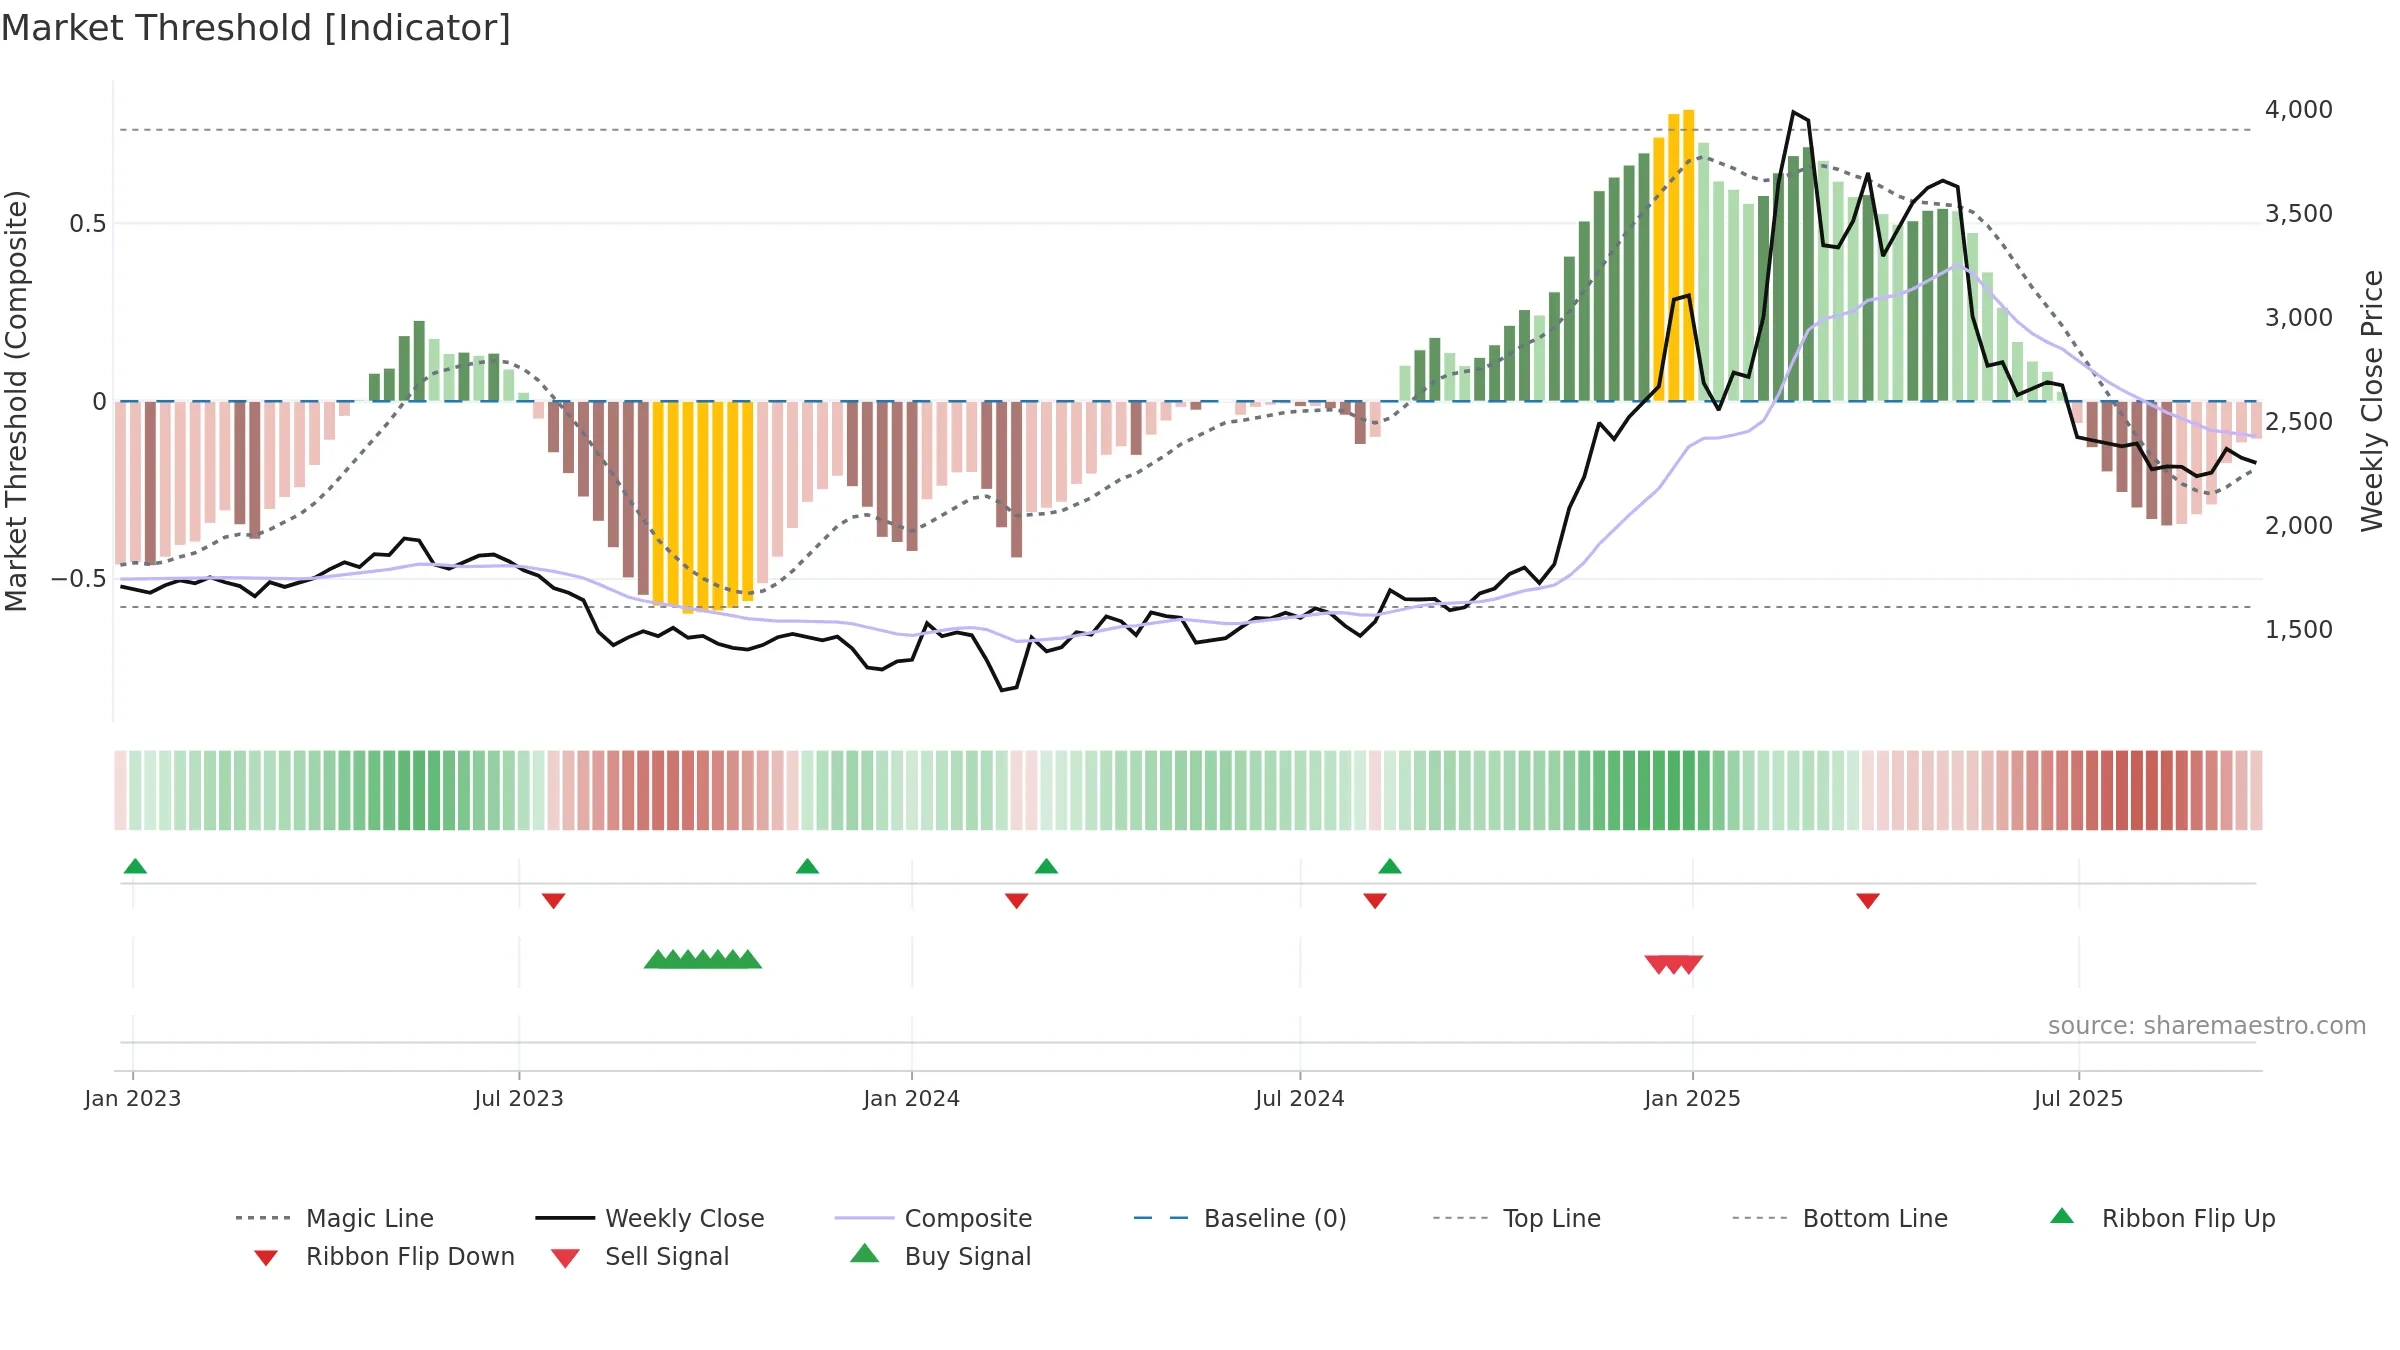Click the ribbon flip down marker after Jul 2023
The width and height of the screenshot is (2400, 1350).
pos(553,901)
